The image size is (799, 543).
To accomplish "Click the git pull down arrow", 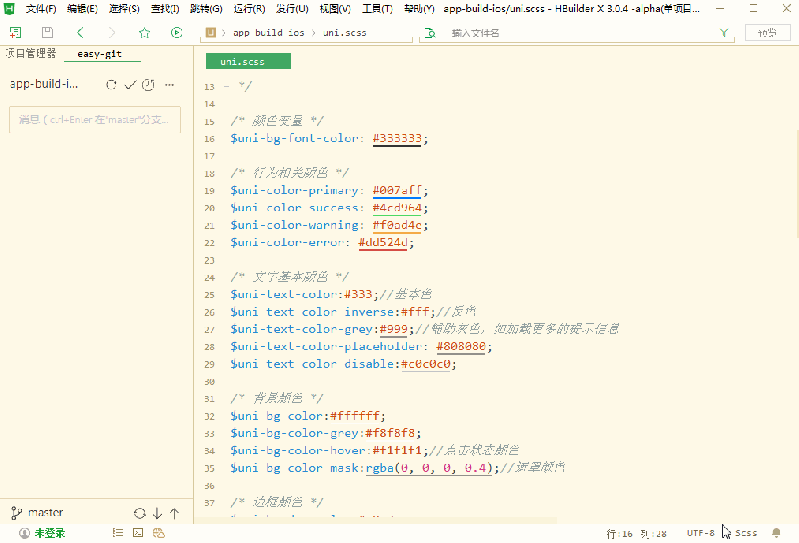I will click(x=157, y=513).
